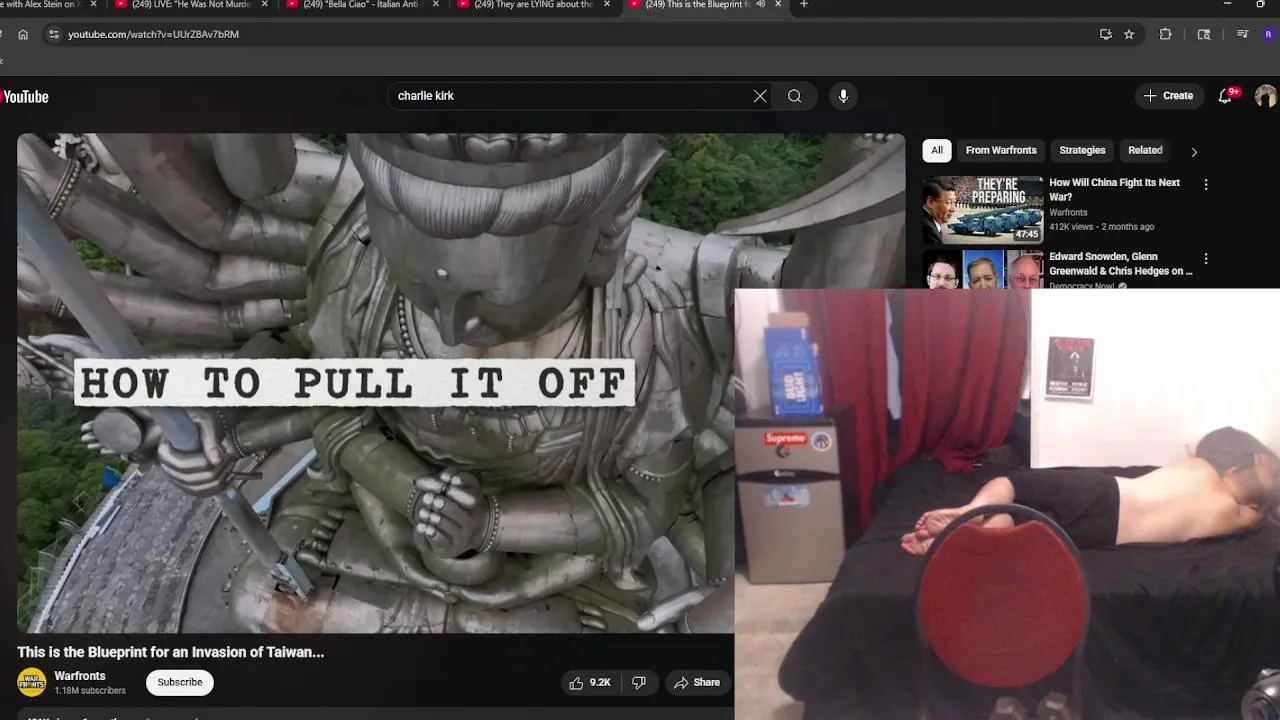Screen dimensions: 1280x720
Task: Open the 'Warfronts' channel name link
Action: point(80,676)
